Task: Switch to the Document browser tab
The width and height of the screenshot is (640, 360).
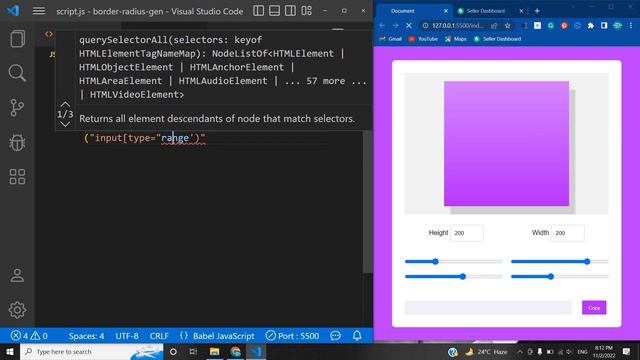Action: pos(413,11)
